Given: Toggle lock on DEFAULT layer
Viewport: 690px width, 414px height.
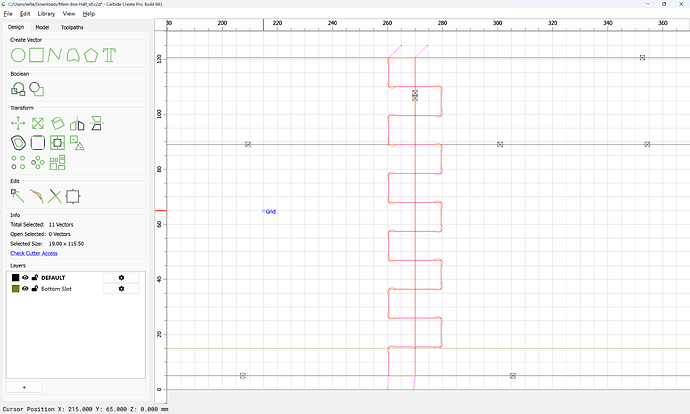Looking at the screenshot, I should tap(35, 278).
